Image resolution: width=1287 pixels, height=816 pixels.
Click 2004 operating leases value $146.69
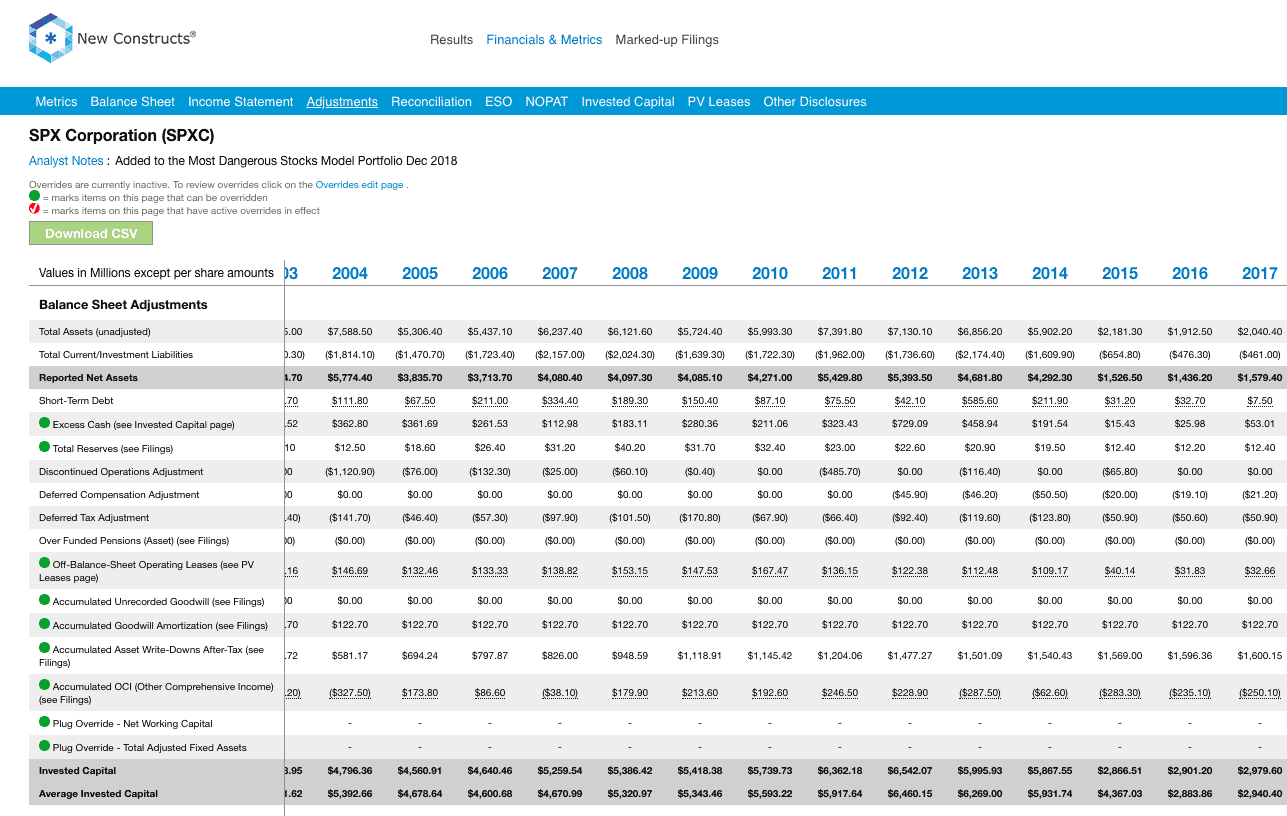pos(350,571)
